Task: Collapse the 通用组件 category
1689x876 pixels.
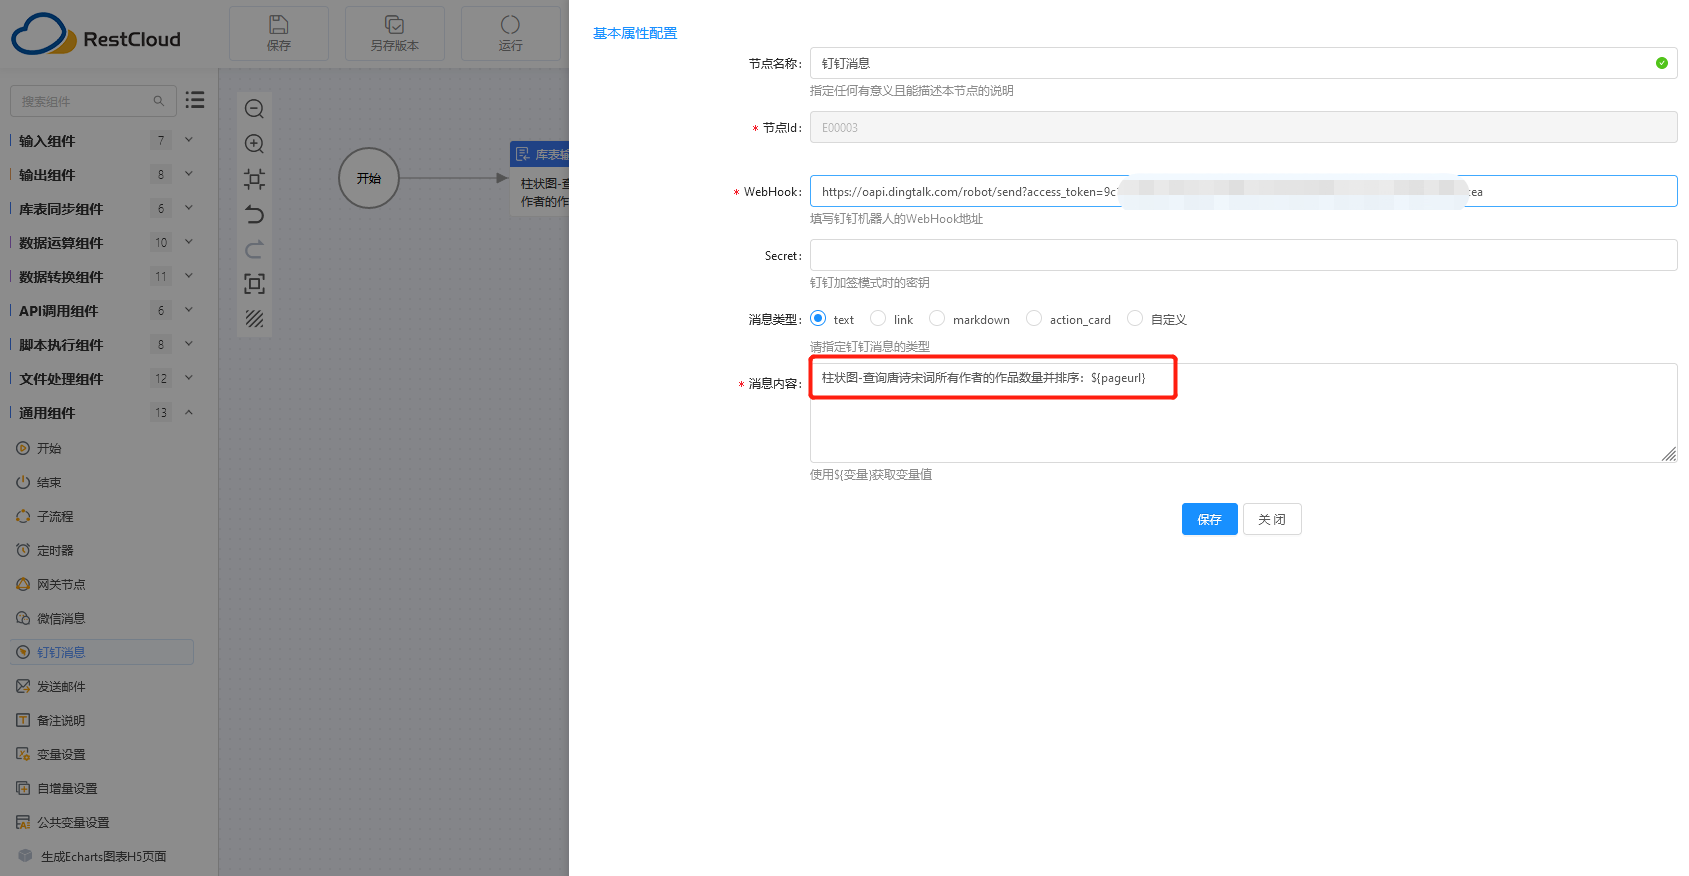Action: pos(189,412)
